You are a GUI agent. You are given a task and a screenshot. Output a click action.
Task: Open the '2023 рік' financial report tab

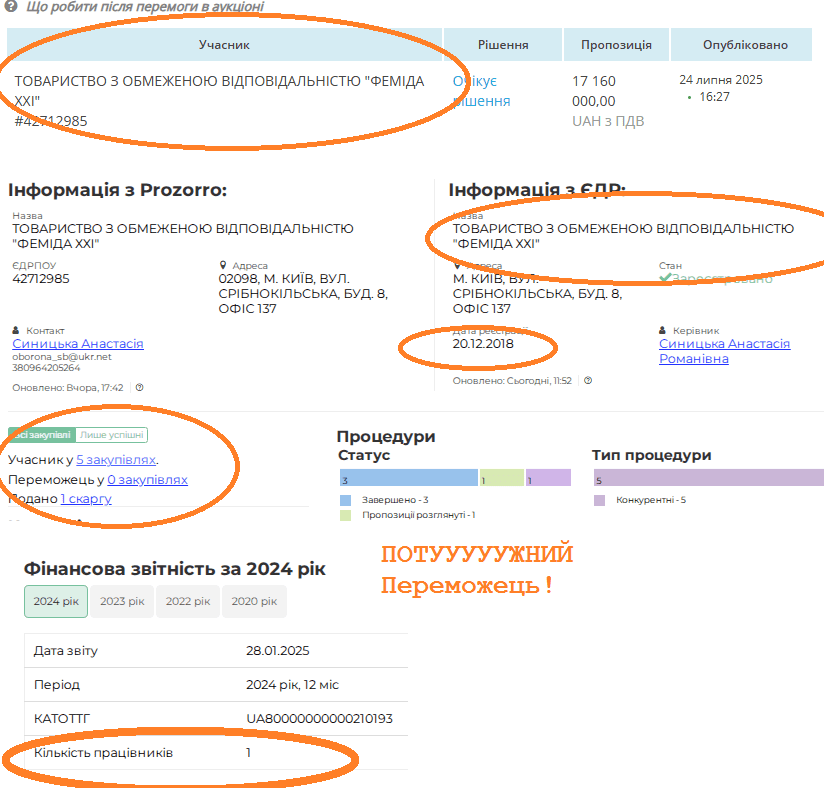[x=122, y=602]
